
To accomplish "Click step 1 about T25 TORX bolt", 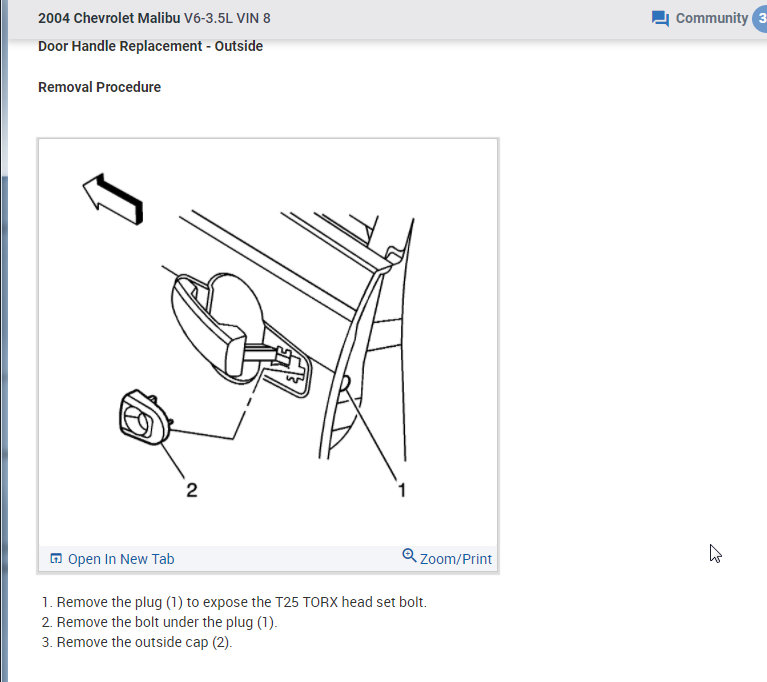I will tap(234, 602).
